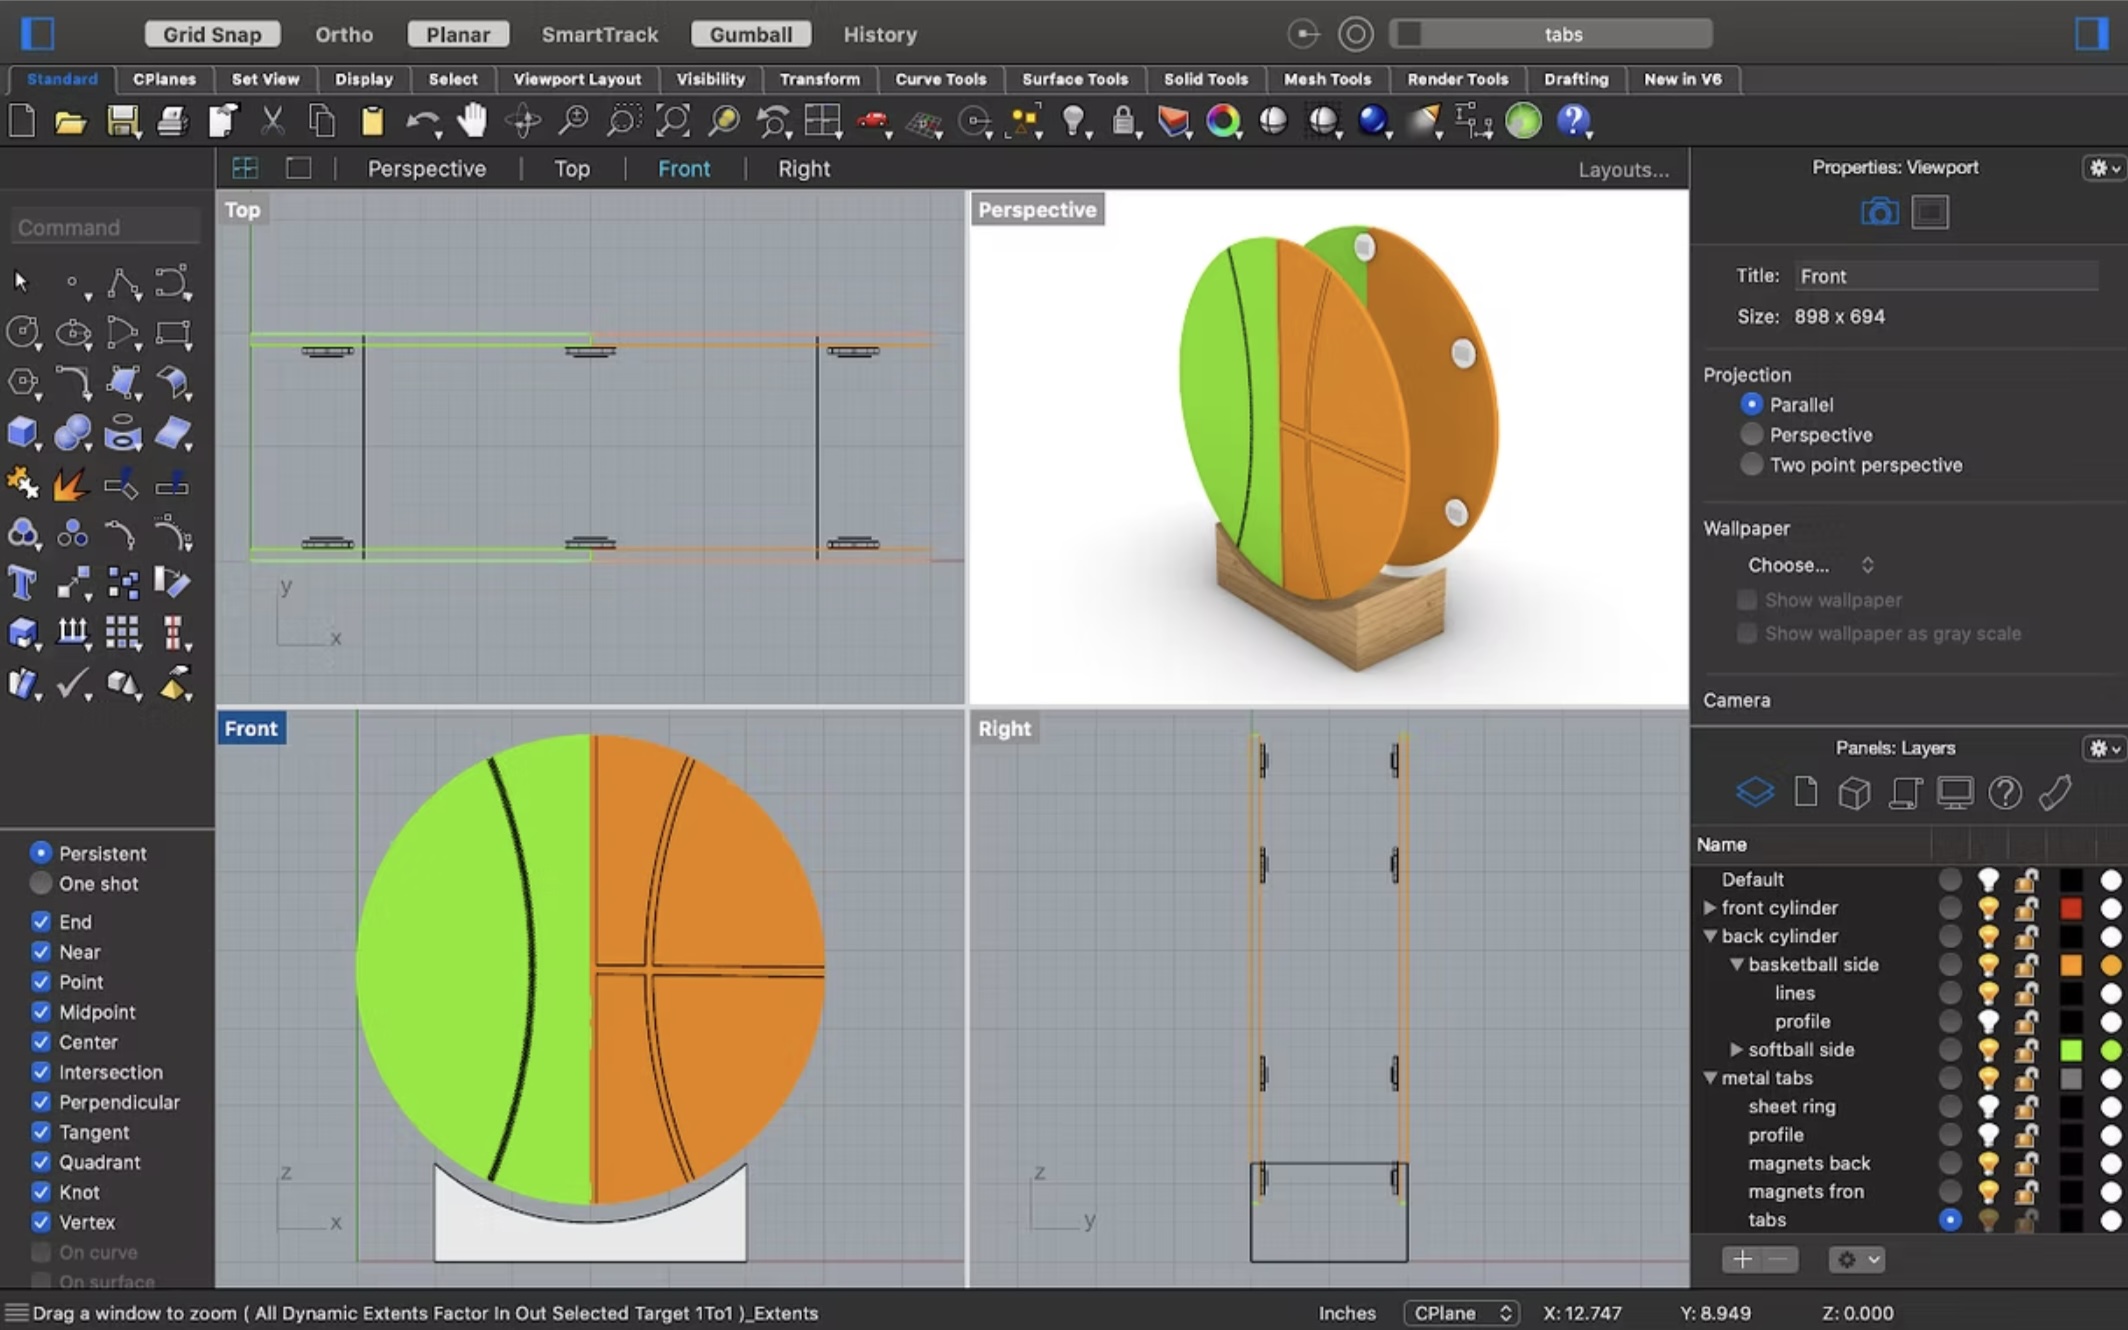Open the color wheel icon

(x=1223, y=122)
